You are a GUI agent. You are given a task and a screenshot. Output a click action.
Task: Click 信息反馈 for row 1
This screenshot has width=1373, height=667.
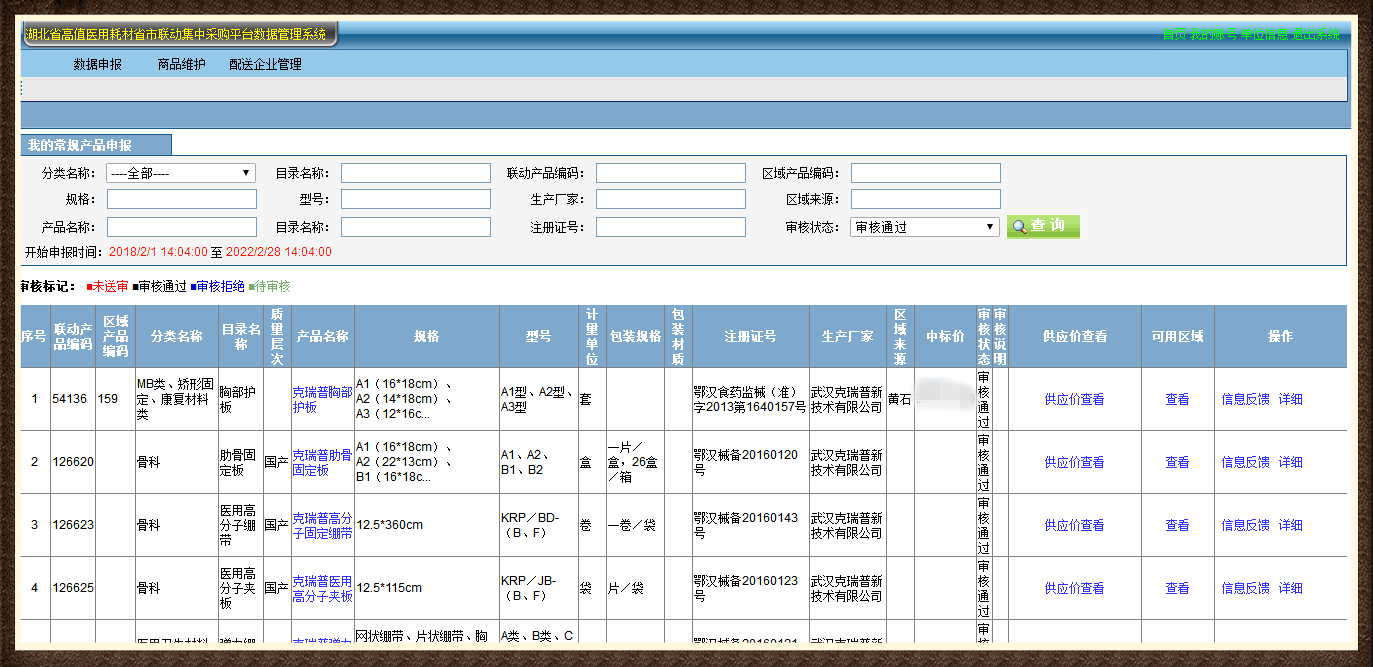coord(1245,399)
